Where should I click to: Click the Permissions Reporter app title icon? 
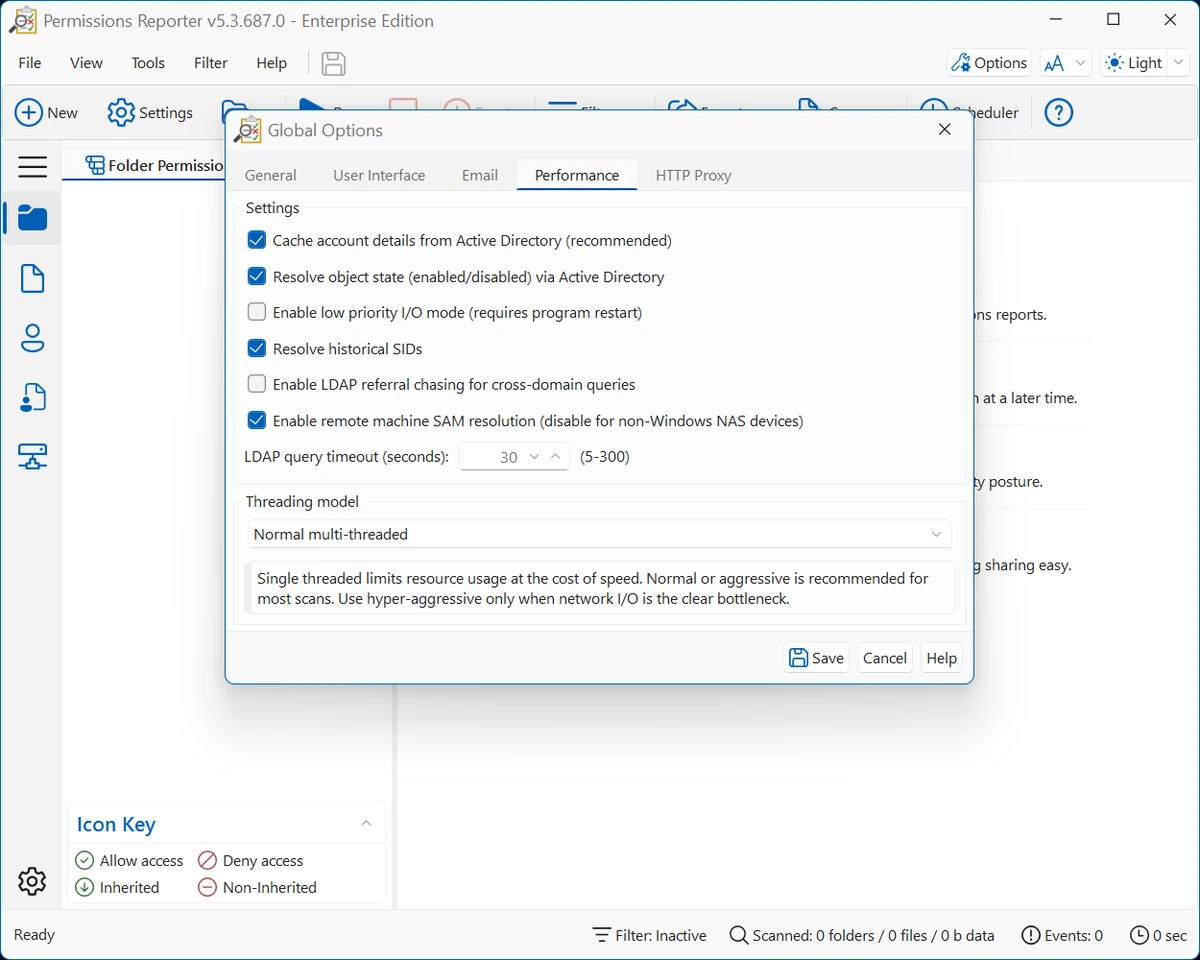(23, 20)
